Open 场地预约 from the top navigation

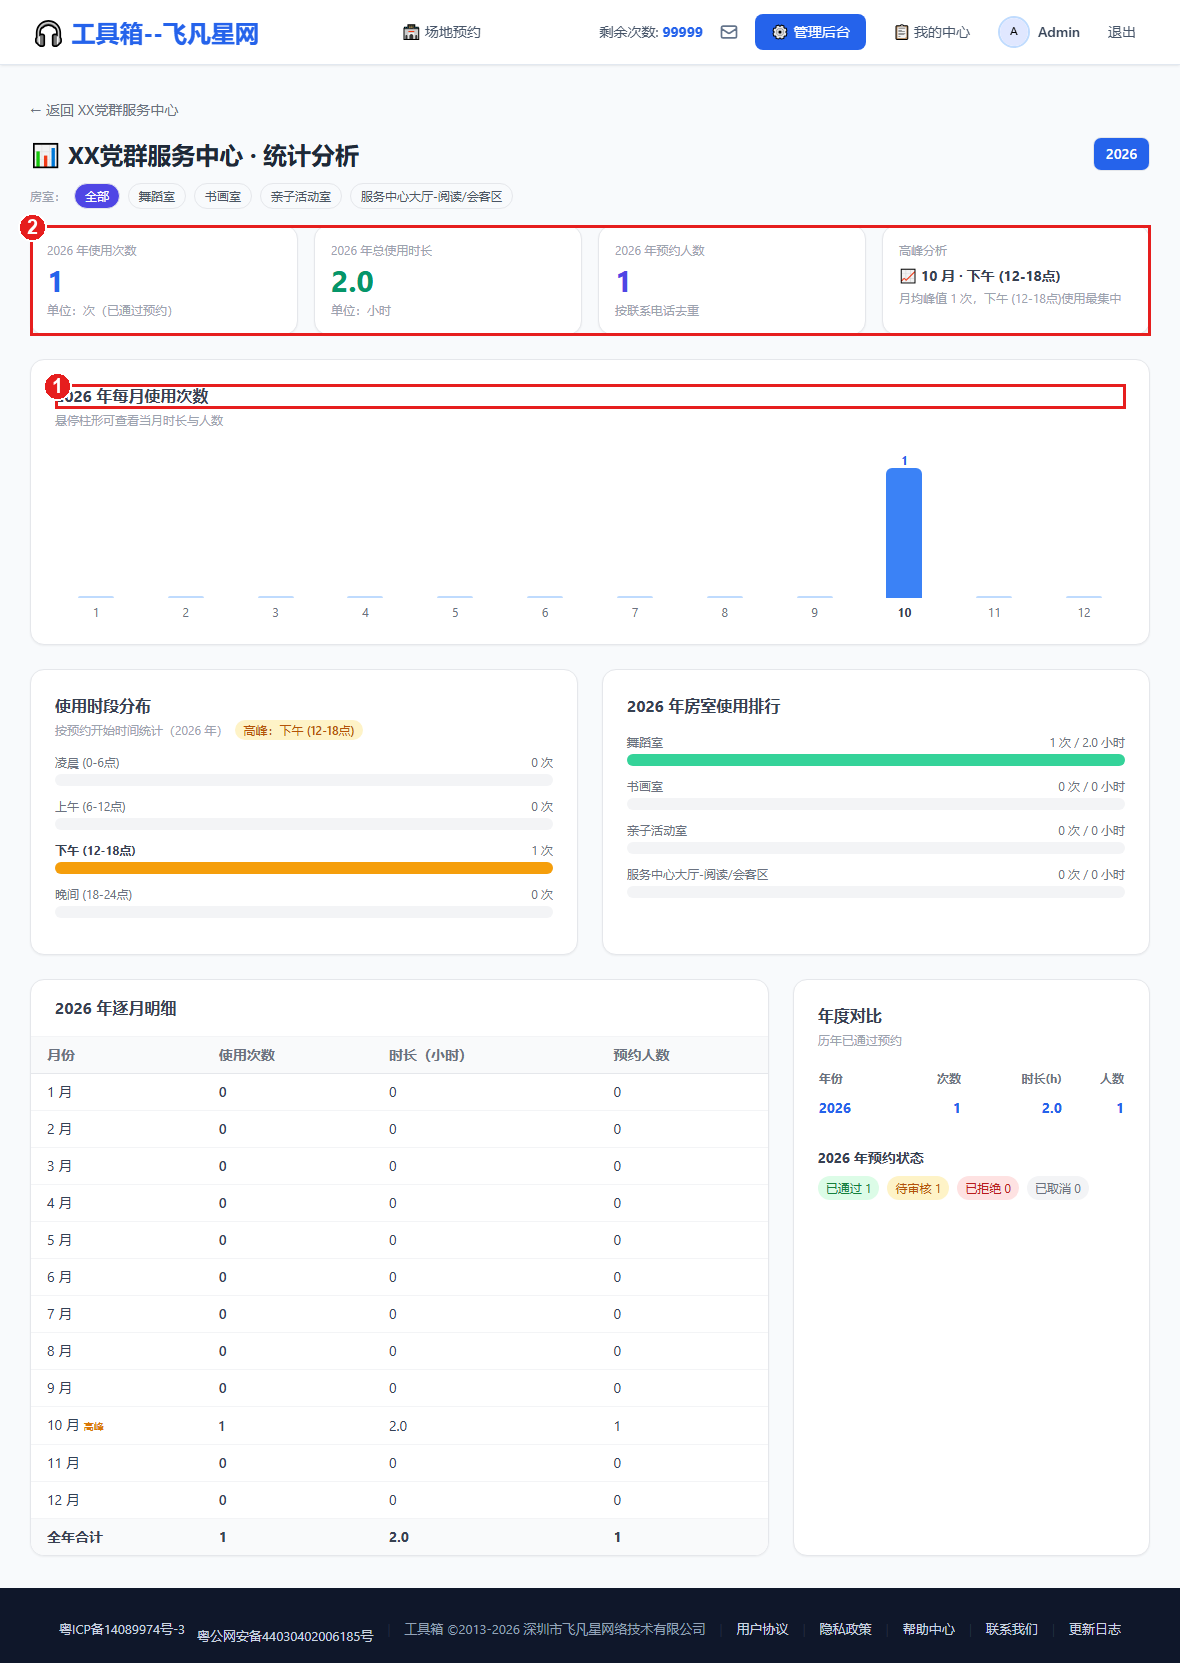442,32
